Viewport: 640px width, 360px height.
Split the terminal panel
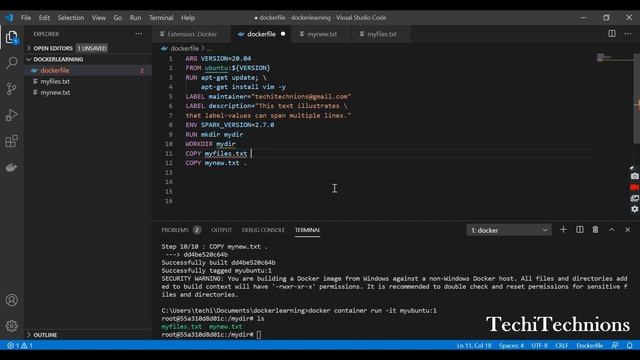click(580, 230)
